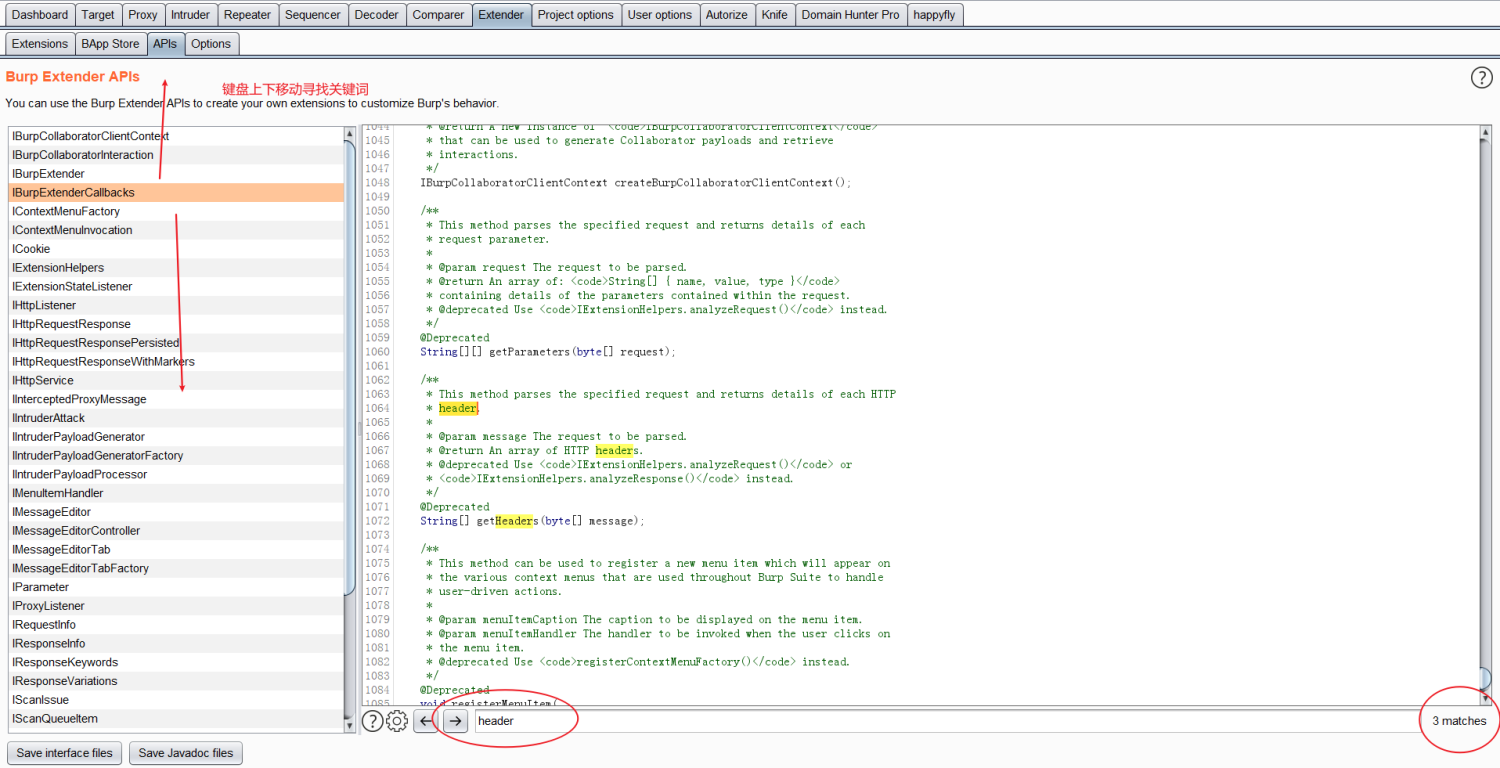Select IInterceptedProxyMessage in the list
The width and height of the screenshot is (1500, 768).
(176, 399)
